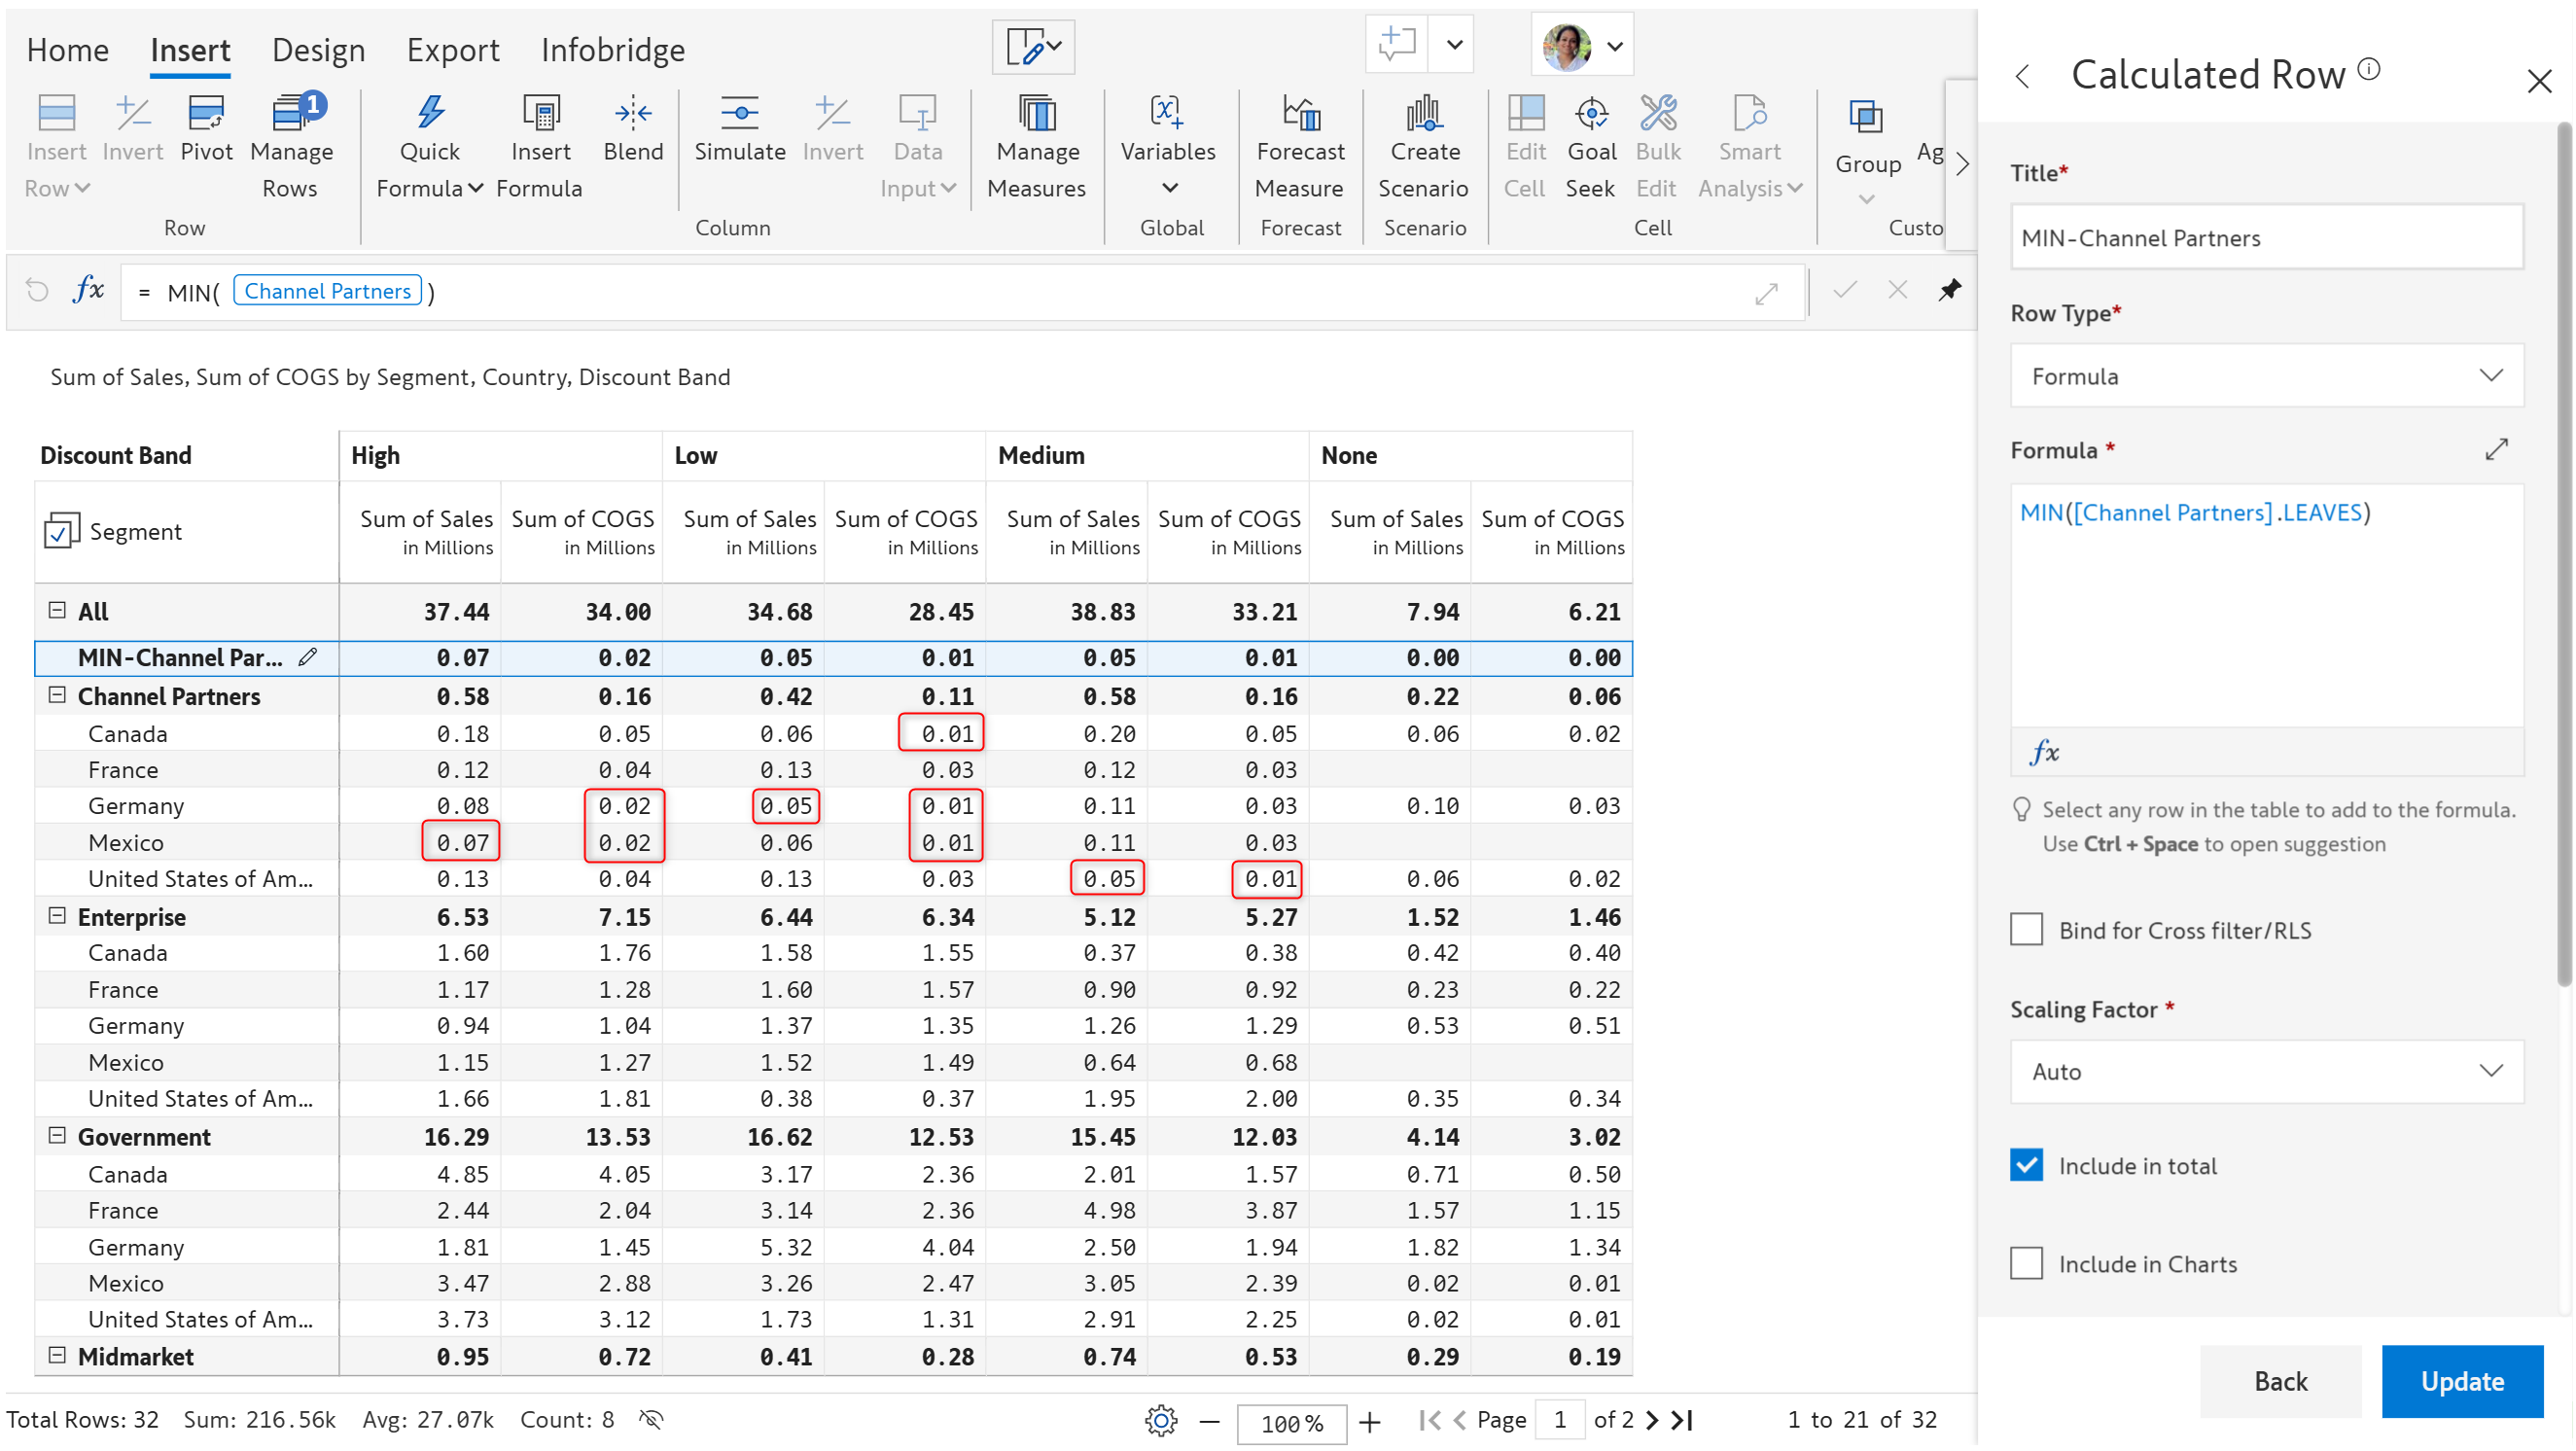Viewport: 2576px width, 1451px height.
Task: Click the Update button
Action: 2461,1382
